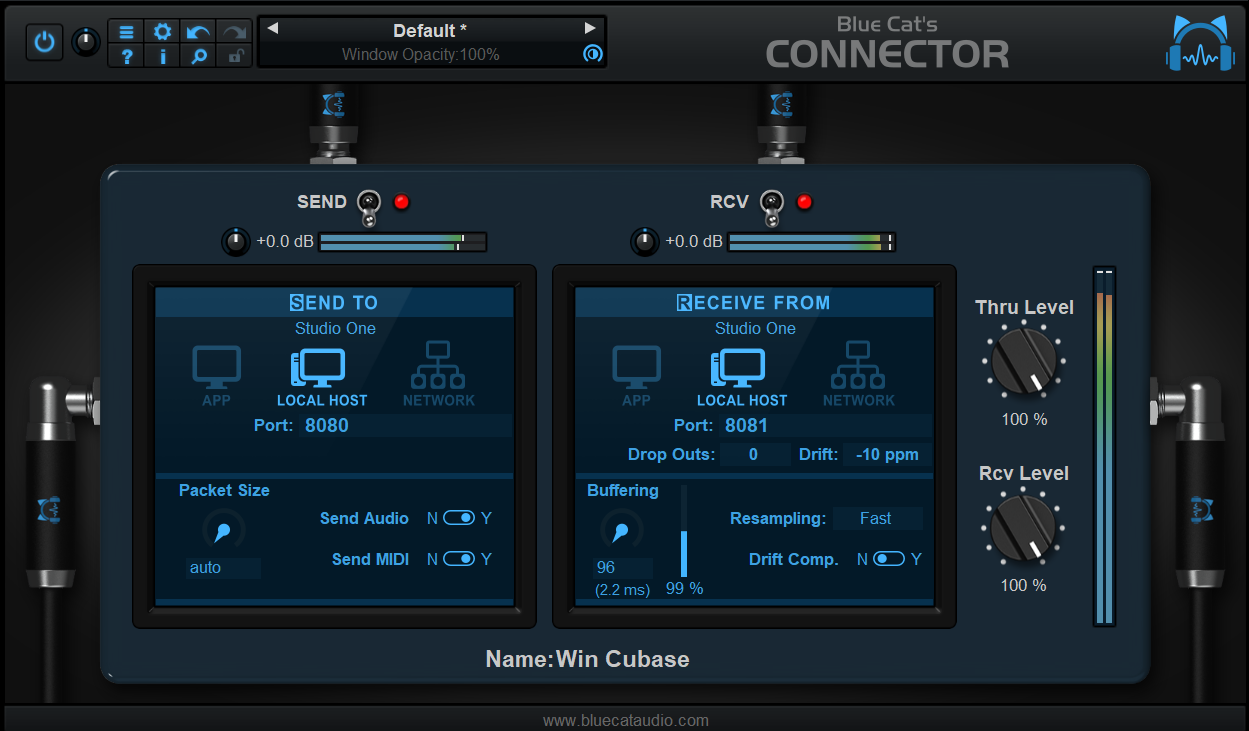The width and height of the screenshot is (1249, 731).
Task: Toggle the Send Audio switch
Action: (x=459, y=518)
